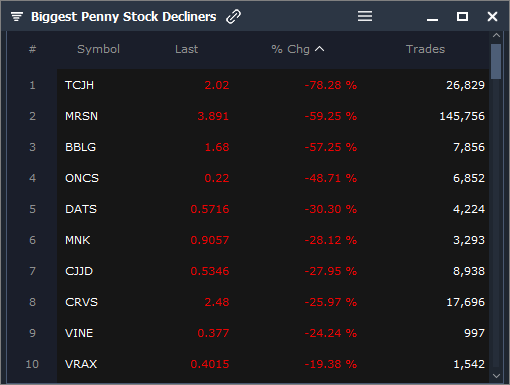Select the CRVS stock row
The image size is (510, 385).
[273, 302]
